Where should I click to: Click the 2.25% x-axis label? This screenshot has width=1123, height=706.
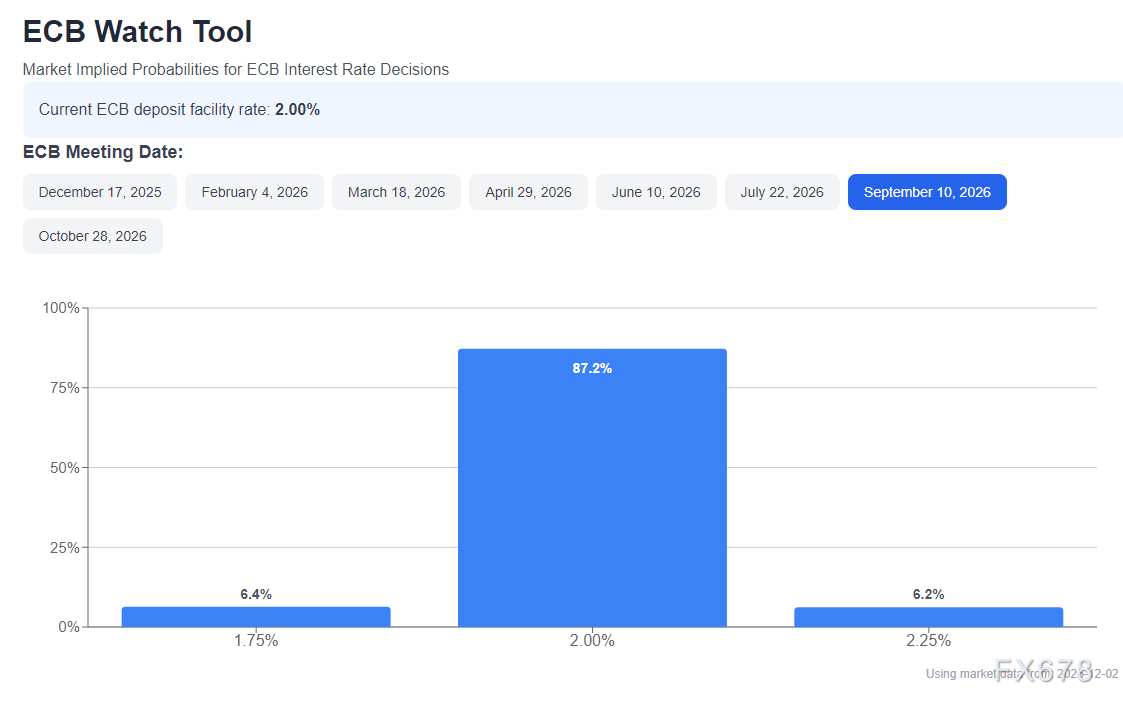(928, 640)
